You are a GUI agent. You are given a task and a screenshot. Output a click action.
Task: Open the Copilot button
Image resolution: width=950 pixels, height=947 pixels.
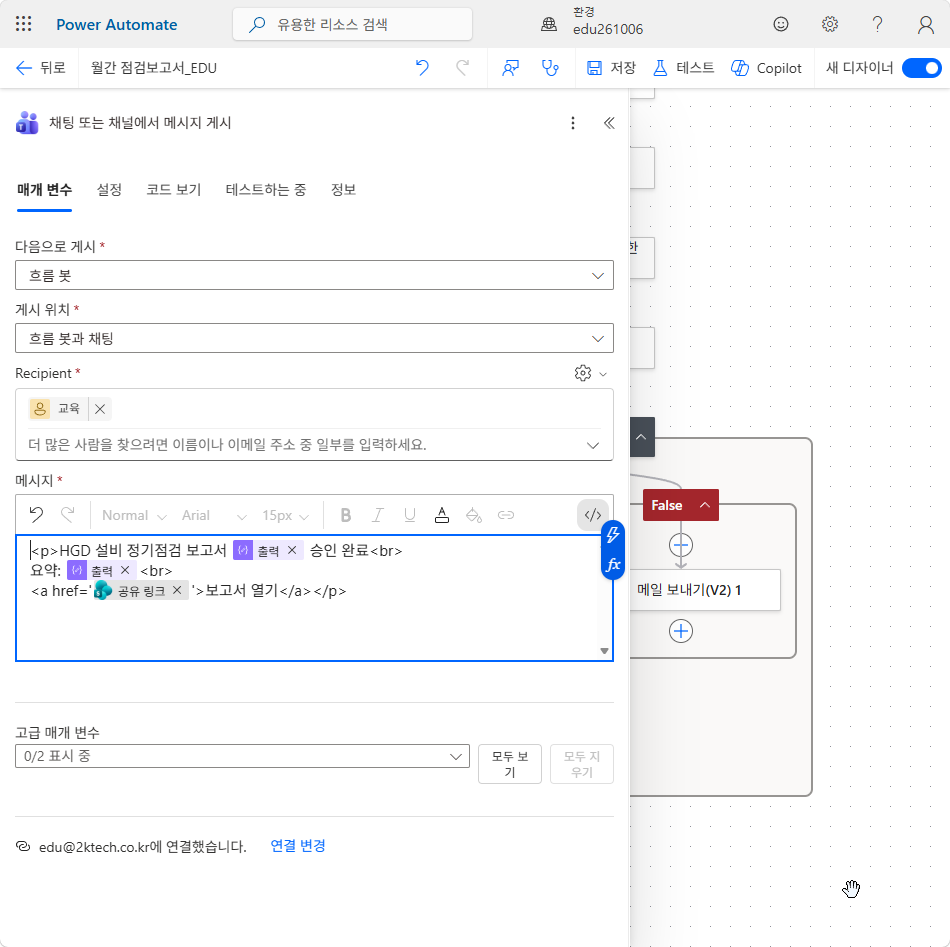766,68
